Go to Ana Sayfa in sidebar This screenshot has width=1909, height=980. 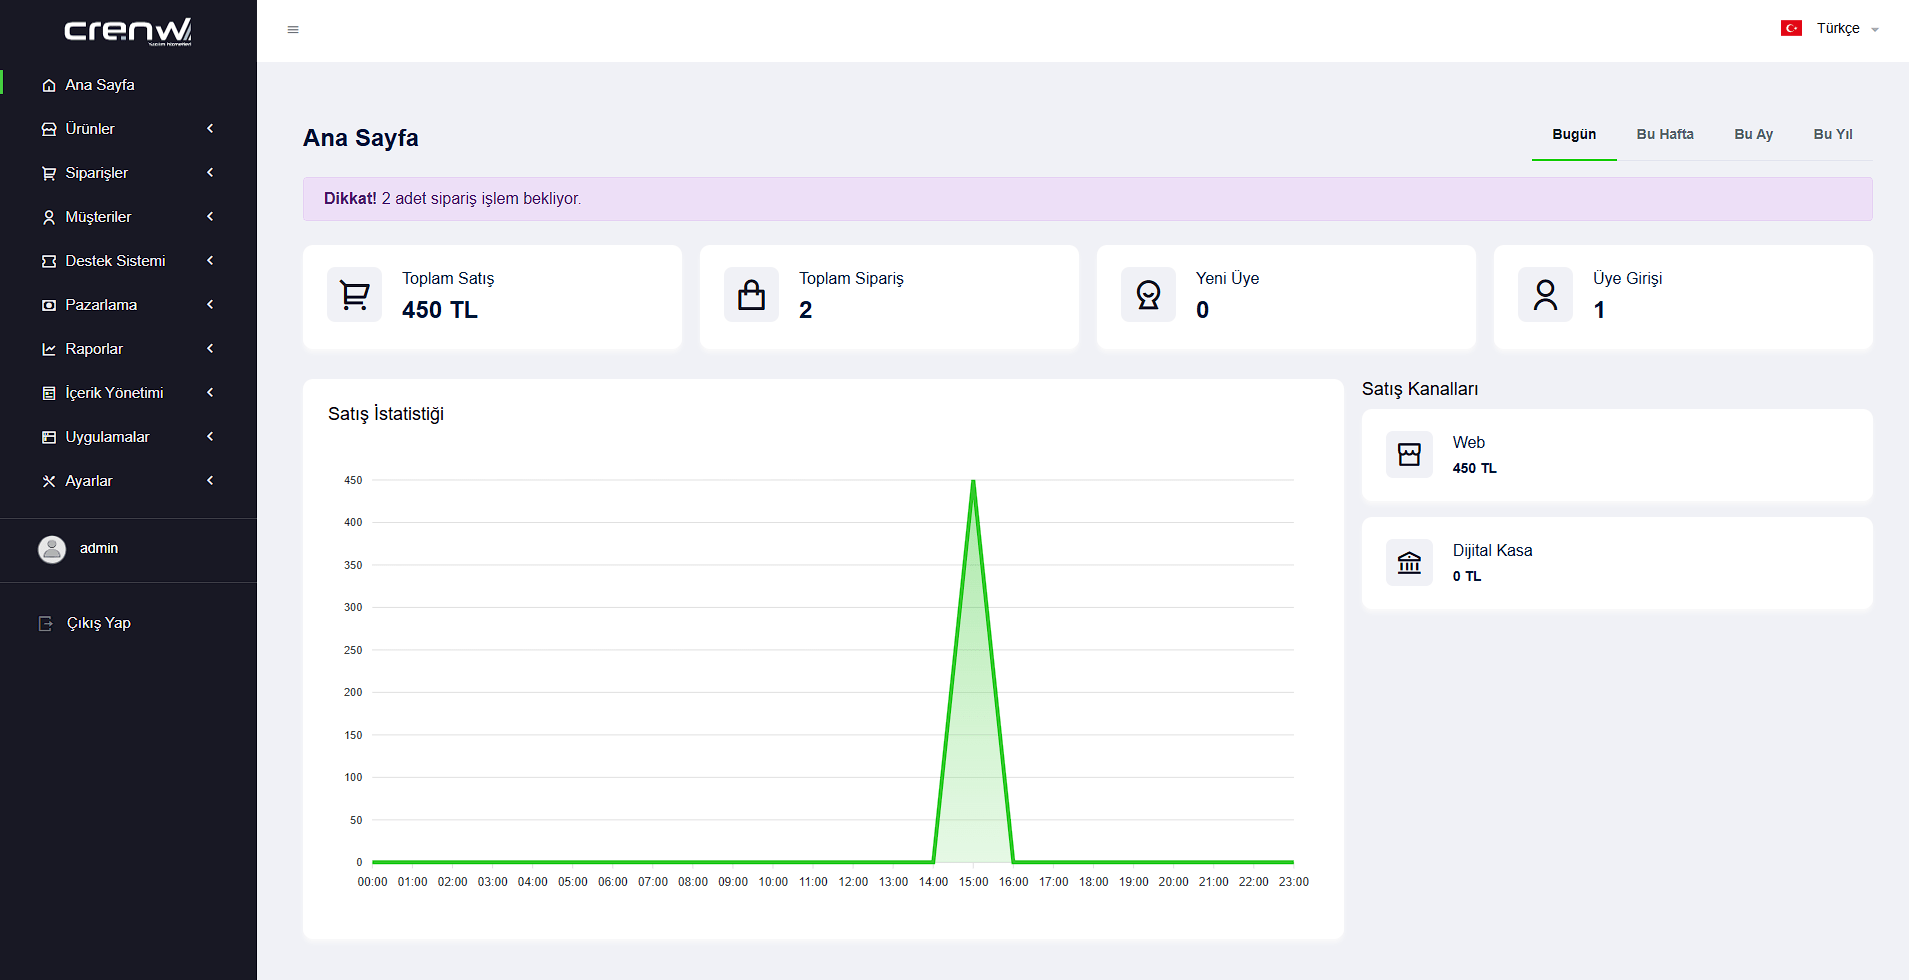tap(99, 85)
